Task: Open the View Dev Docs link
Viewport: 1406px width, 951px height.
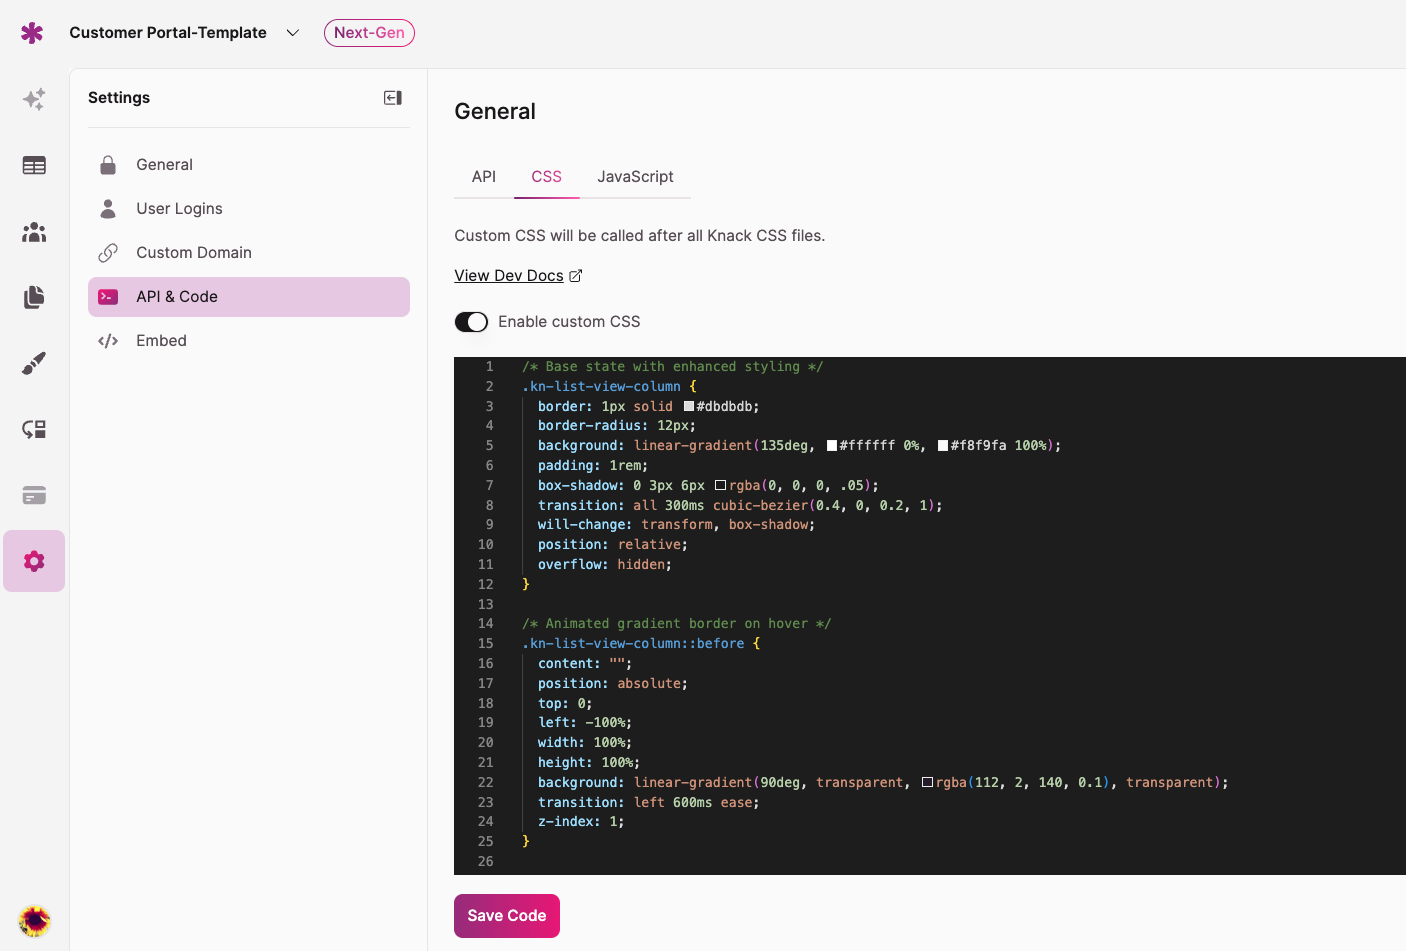Action: (509, 276)
